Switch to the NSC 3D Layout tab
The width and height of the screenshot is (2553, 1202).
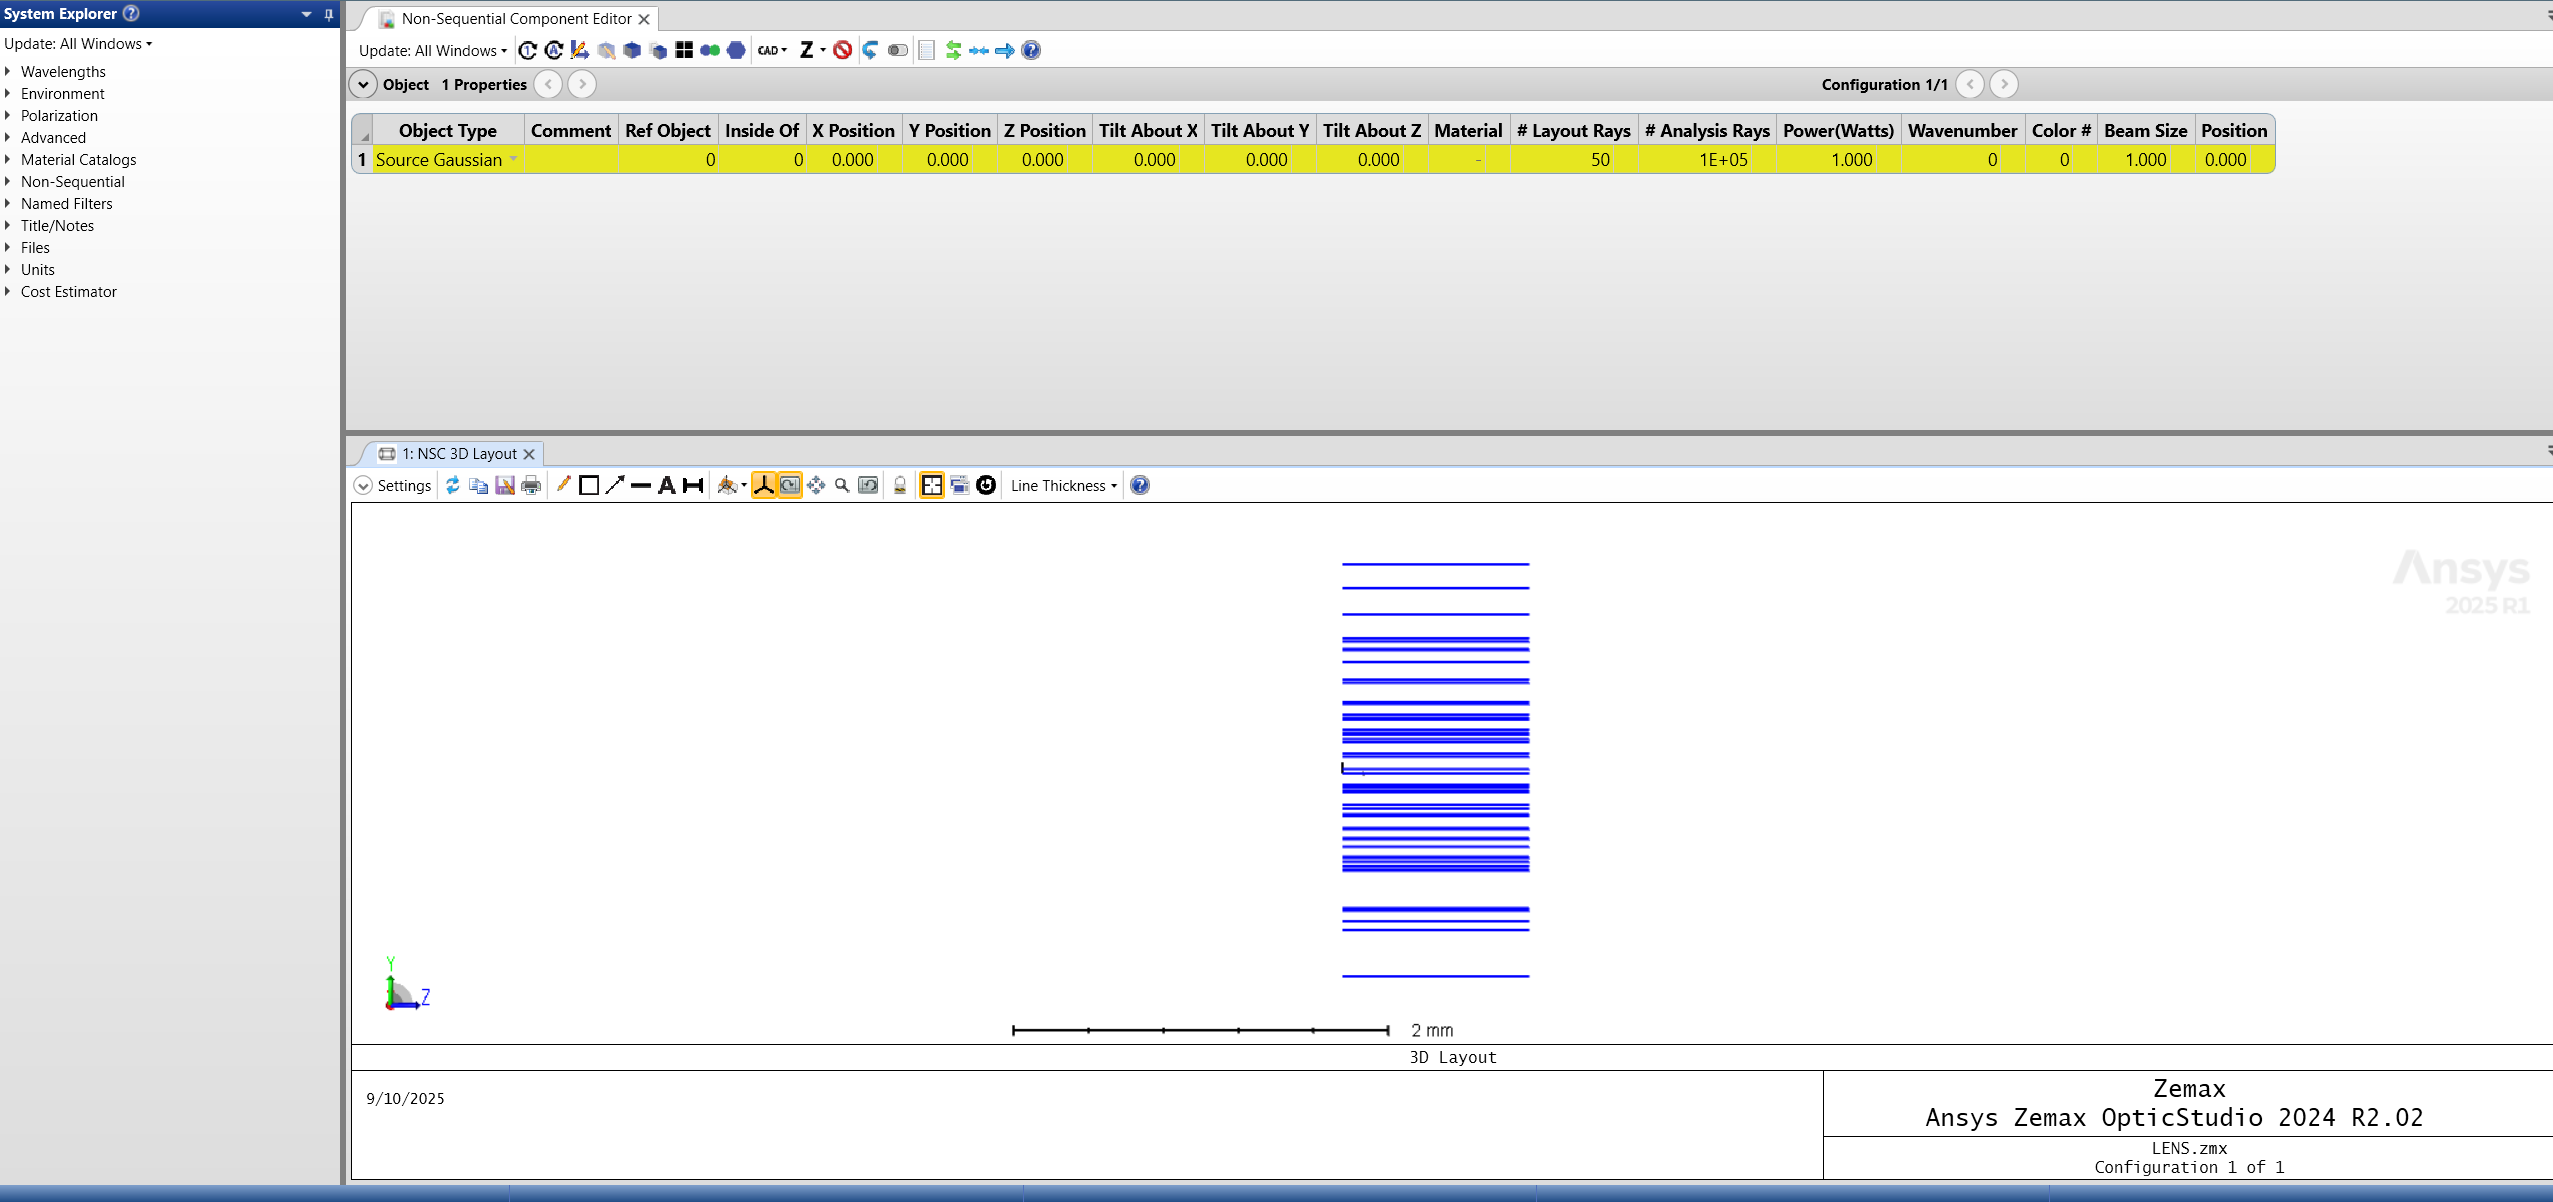tap(459, 454)
